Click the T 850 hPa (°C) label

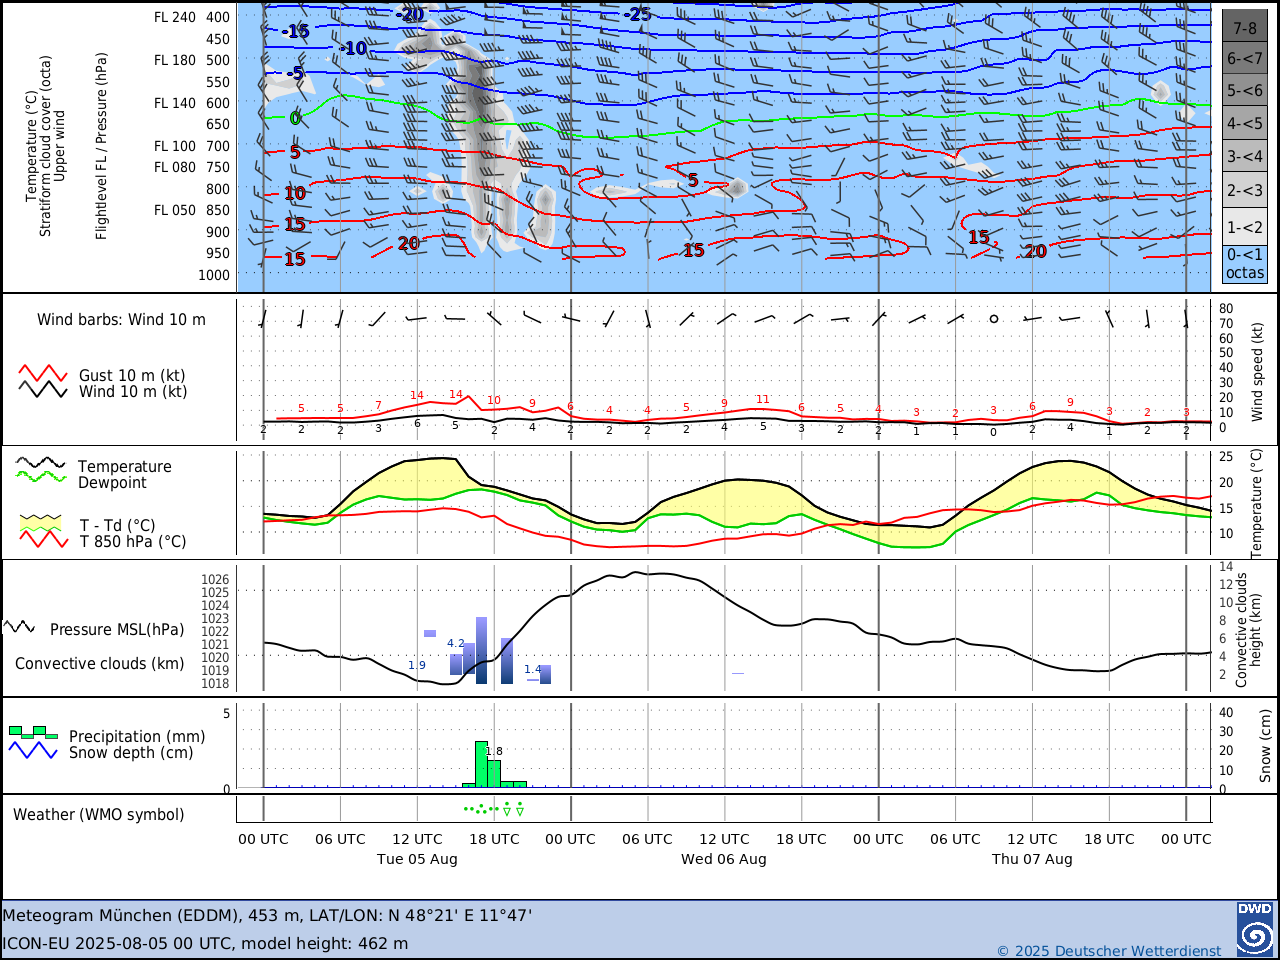133,541
